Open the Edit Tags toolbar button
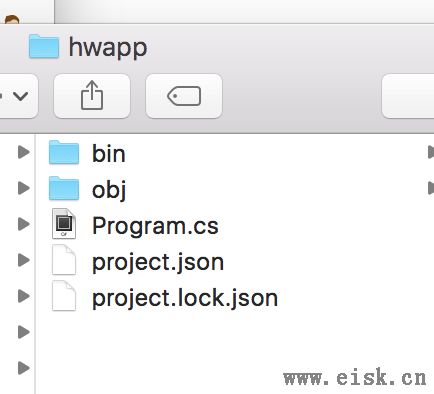Viewport: 434px width, 394px height. pyautogui.click(x=184, y=96)
